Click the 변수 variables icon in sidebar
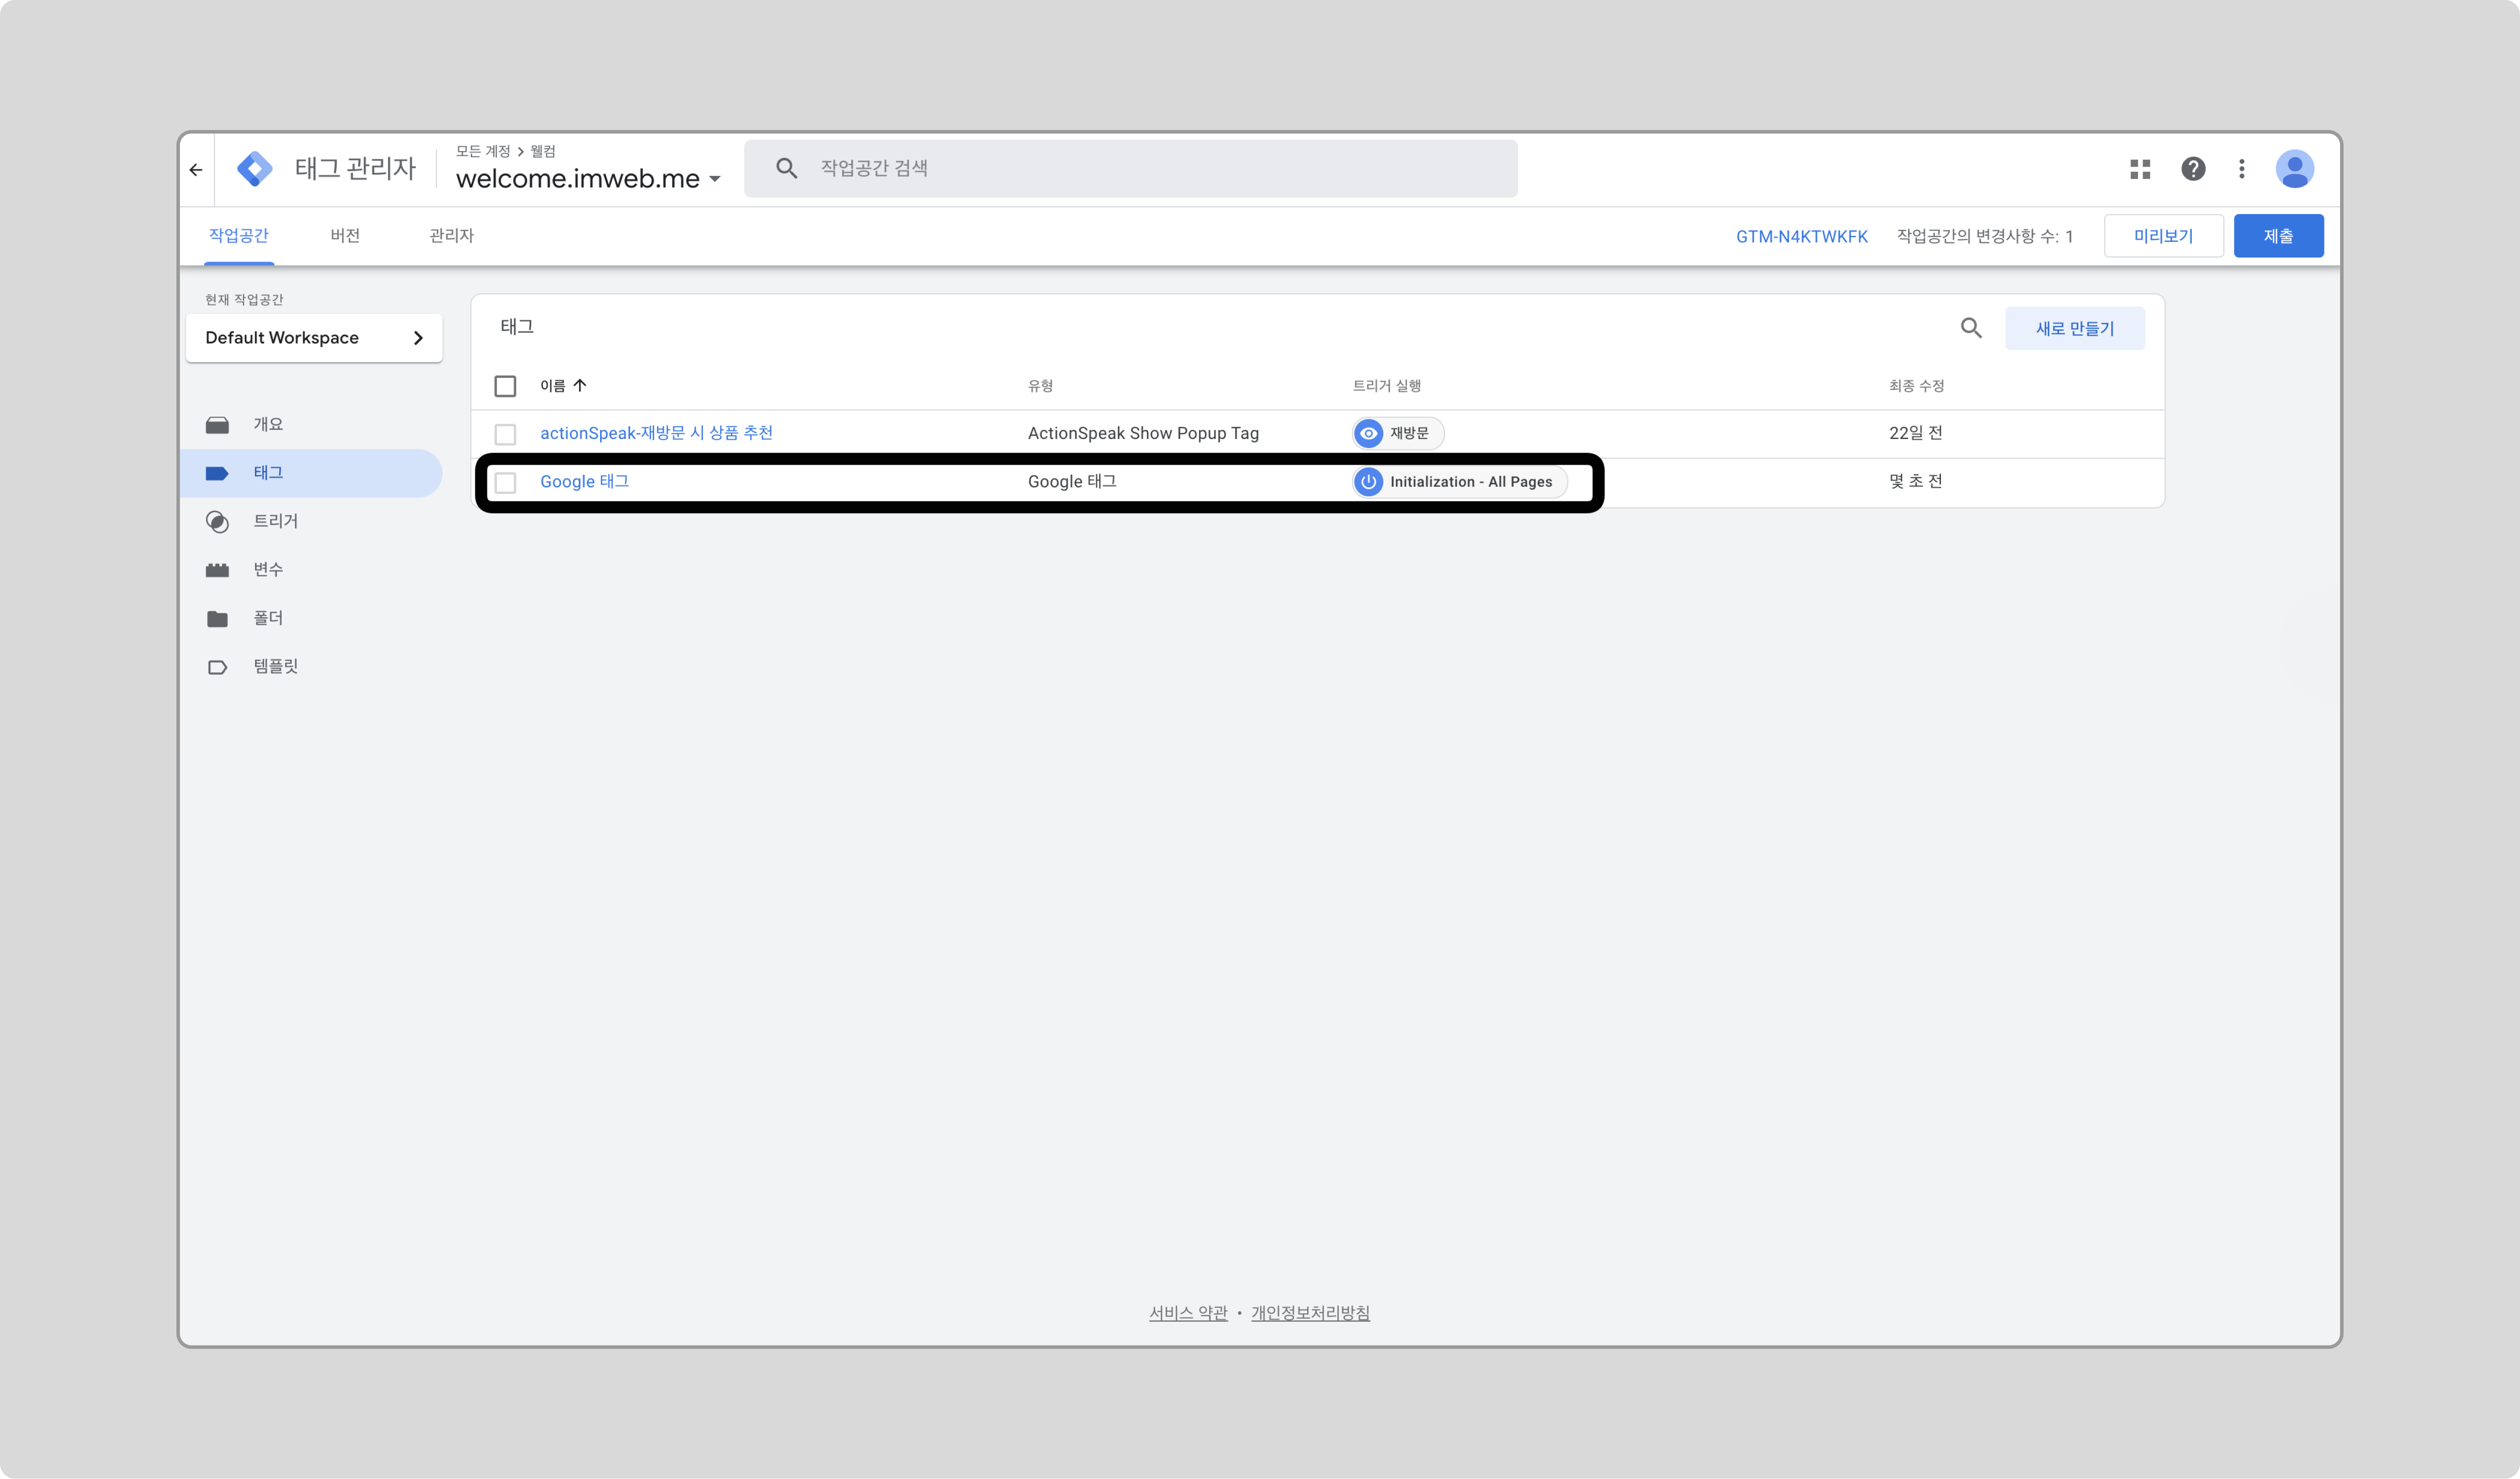 coord(217,570)
